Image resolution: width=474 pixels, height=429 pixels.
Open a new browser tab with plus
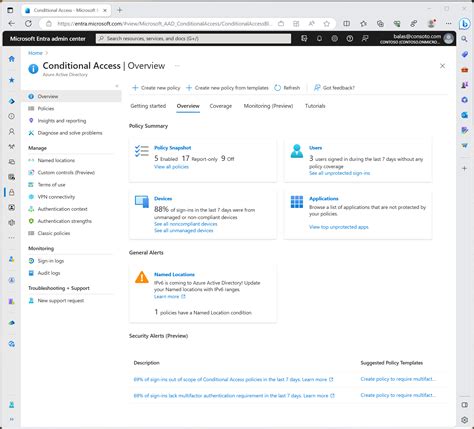click(120, 10)
